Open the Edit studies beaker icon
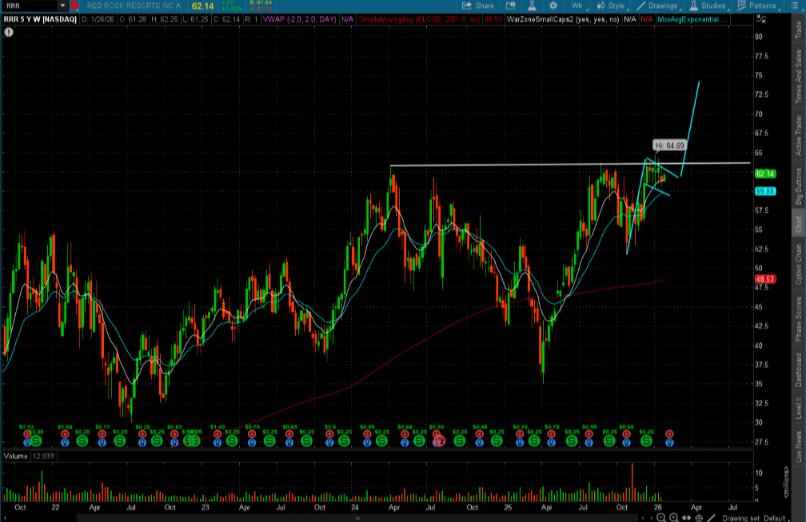Image resolution: width=806 pixels, height=522 pixels. point(532,6)
